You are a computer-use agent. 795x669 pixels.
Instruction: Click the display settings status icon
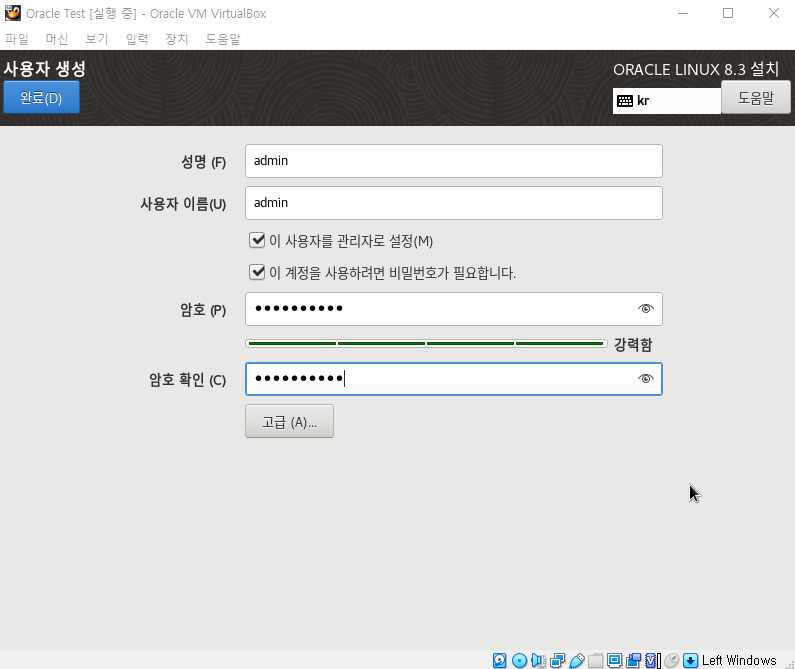point(614,660)
